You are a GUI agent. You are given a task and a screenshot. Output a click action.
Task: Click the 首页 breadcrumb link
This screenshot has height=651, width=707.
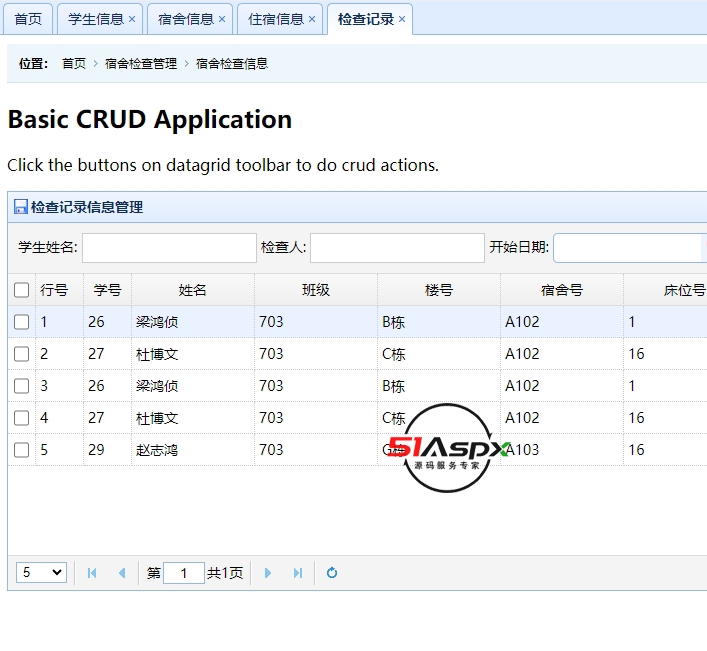click(74, 63)
